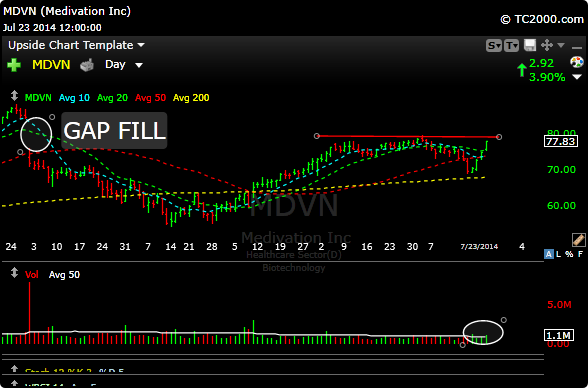Select the left handle of the red trendline
The width and height of the screenshot is (588, 388).
(x=317, y=136)
